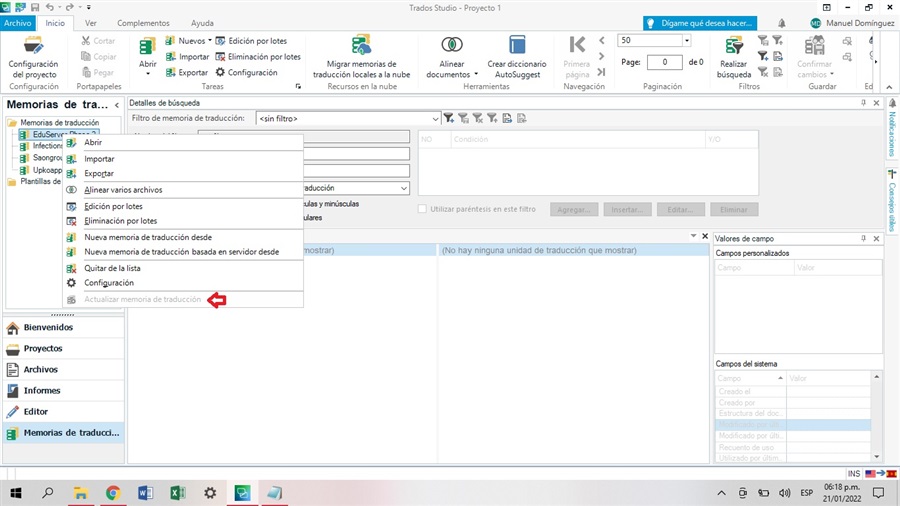900x506 pixels.
Task: Switch to the Complementos tab
Action: coord(143,23)
